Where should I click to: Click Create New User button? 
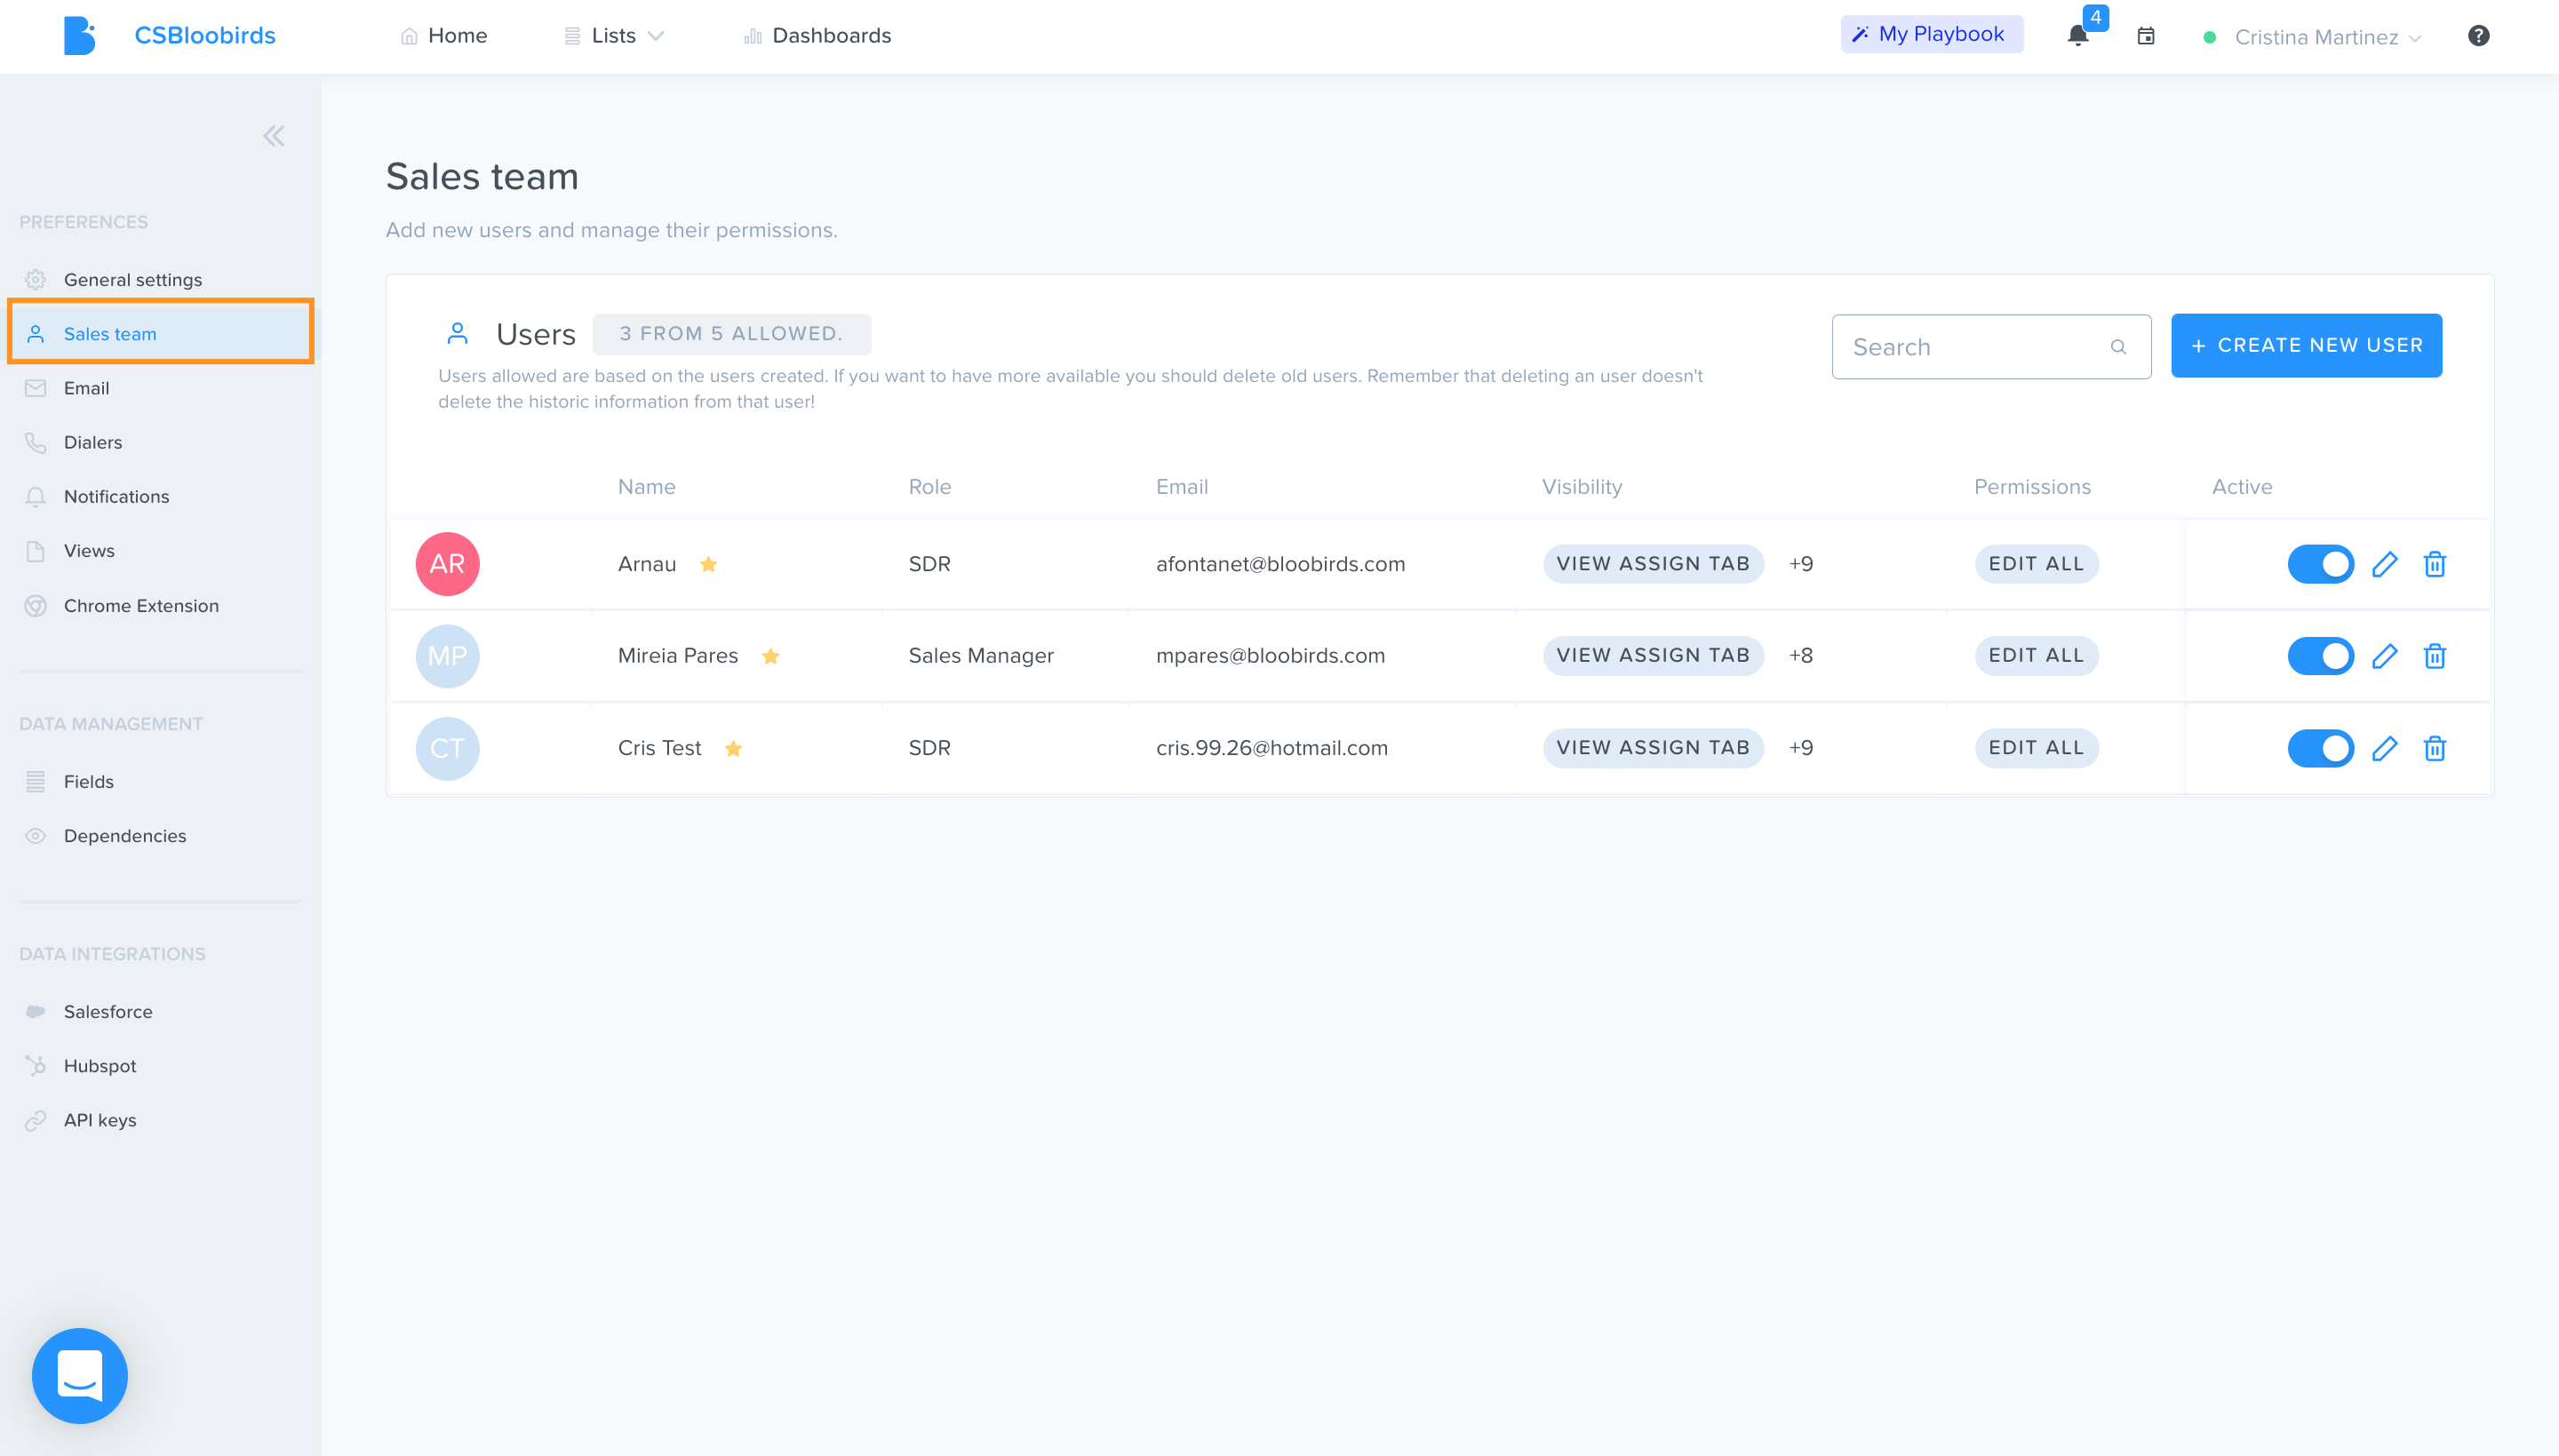point(2306,345)
